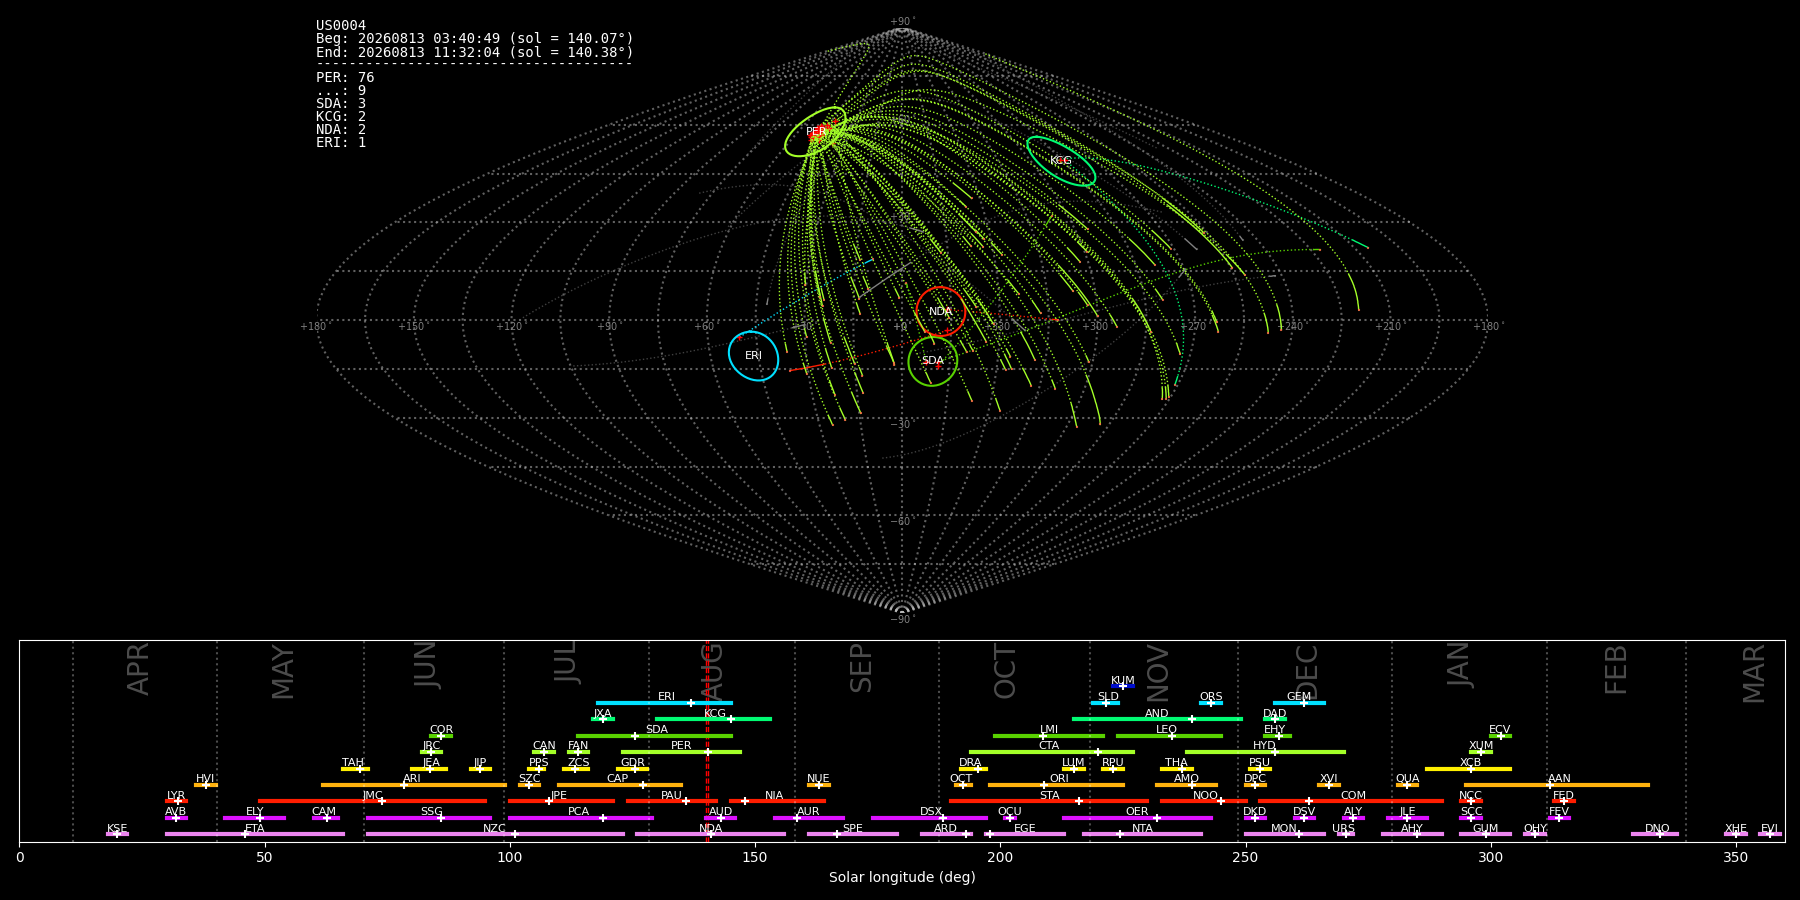Click the GEM shower bar in timeline

click(x=1299, y=703)
